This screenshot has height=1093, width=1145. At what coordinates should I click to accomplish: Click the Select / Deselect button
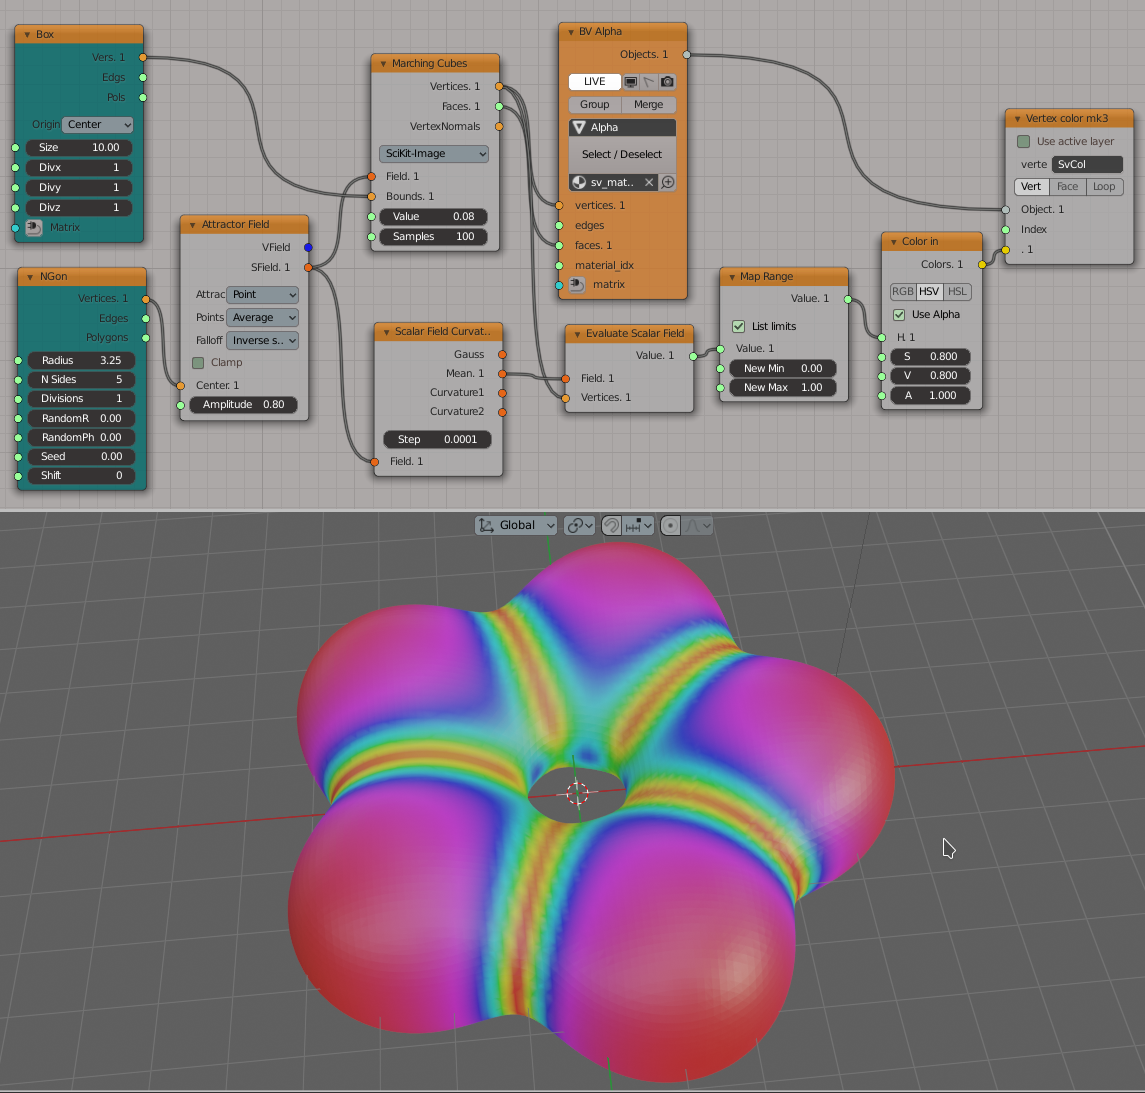coord(622,154)
